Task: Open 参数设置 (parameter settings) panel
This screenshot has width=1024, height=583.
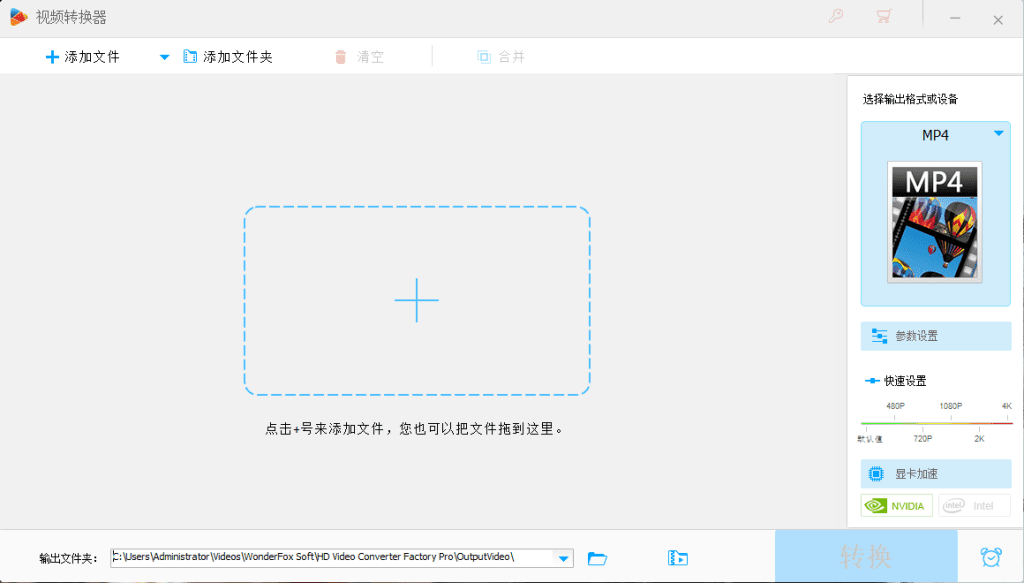Action: (x=934, y=336)
